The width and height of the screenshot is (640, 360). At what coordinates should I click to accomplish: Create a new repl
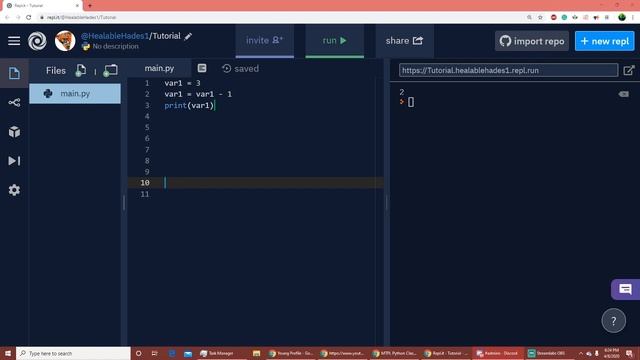coord(604,41)
